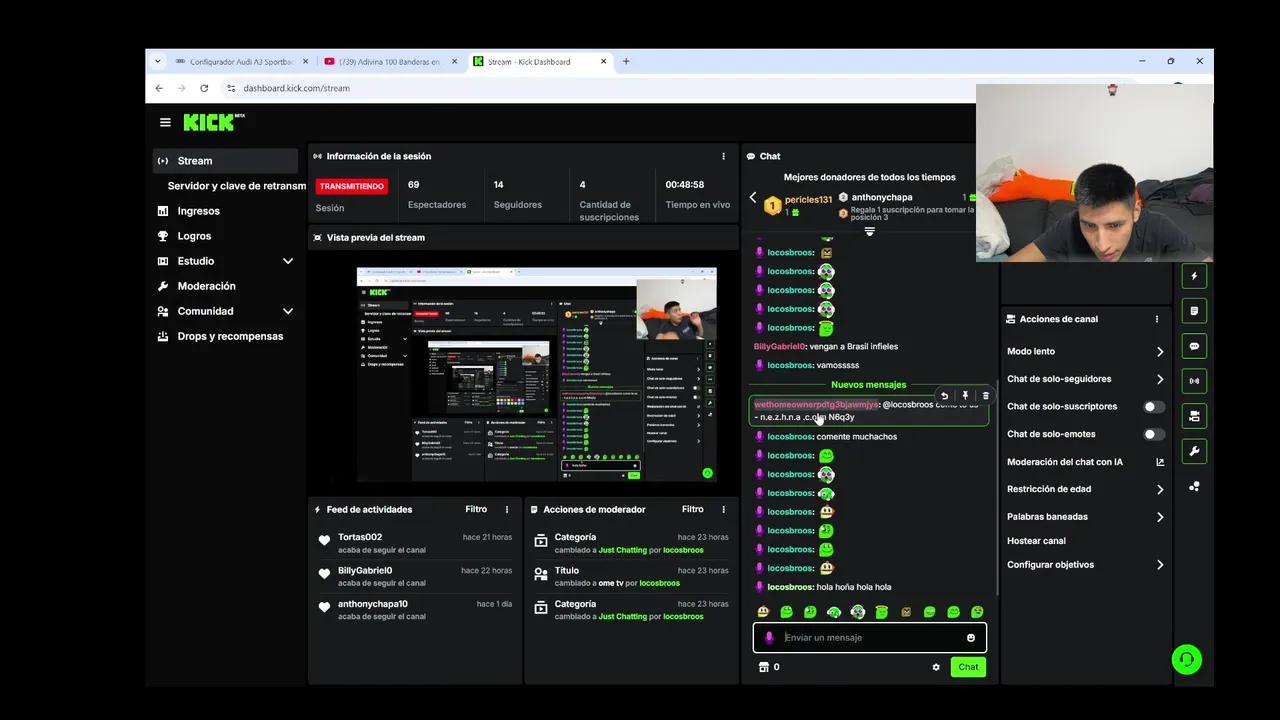Click the Kick logo
Screen dimensions: 1280x720
(x=213, y=122)
